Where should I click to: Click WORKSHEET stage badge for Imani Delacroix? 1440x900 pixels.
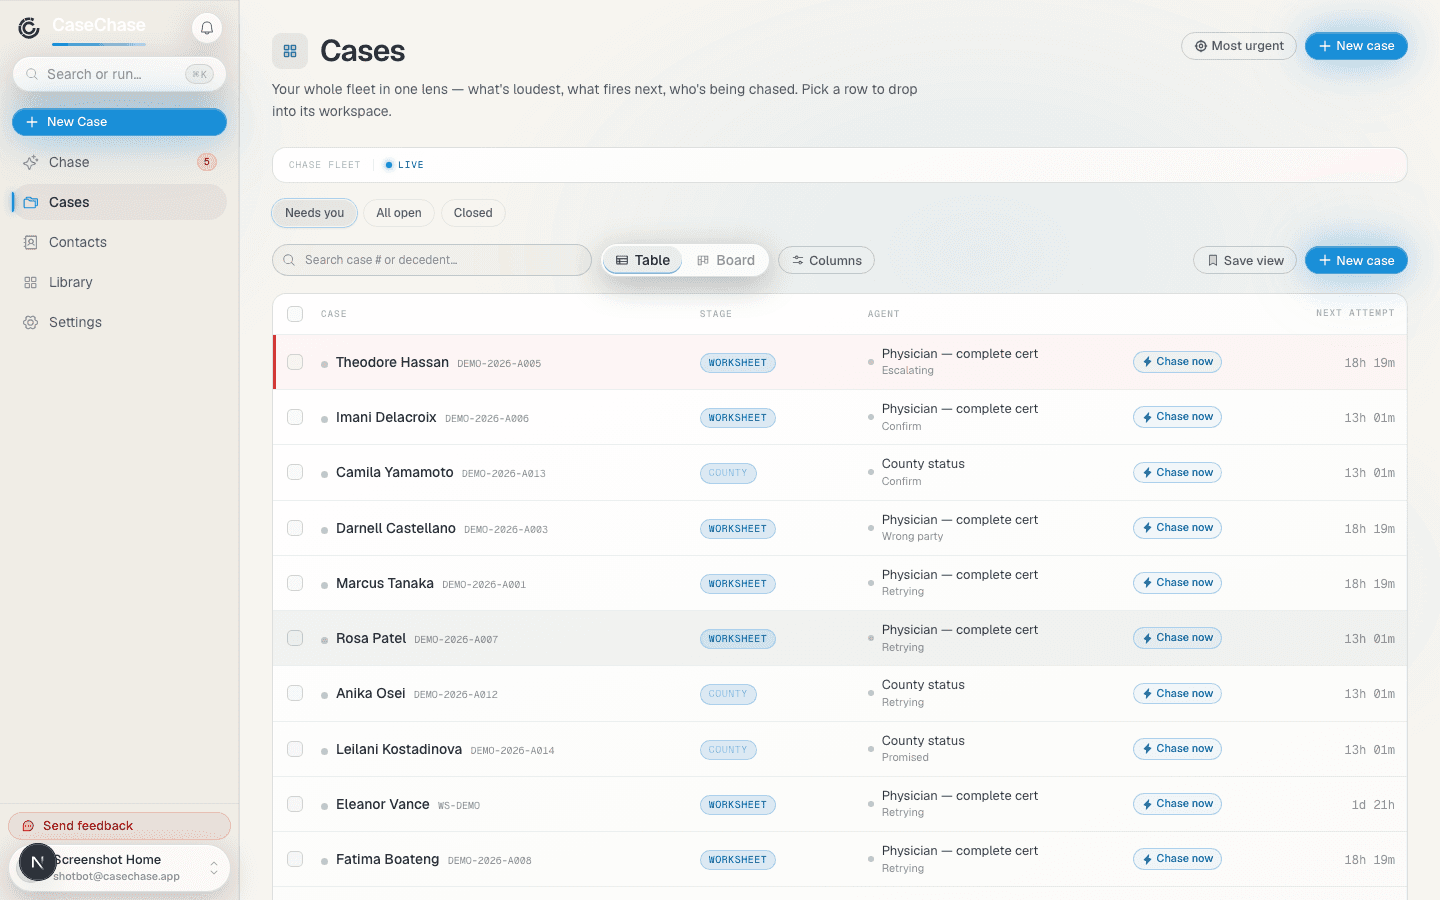tap(738, 418)
